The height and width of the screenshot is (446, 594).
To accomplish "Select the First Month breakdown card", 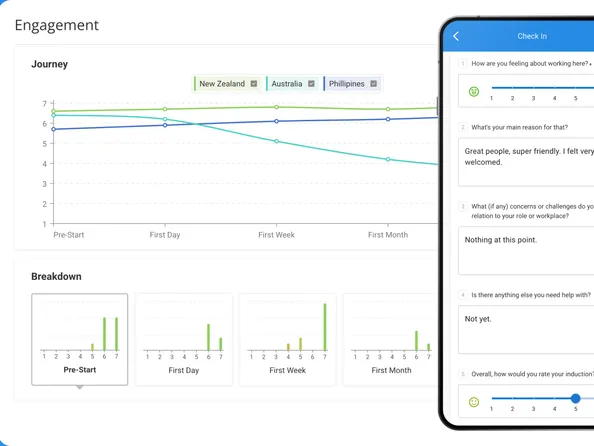I will 391,339.
